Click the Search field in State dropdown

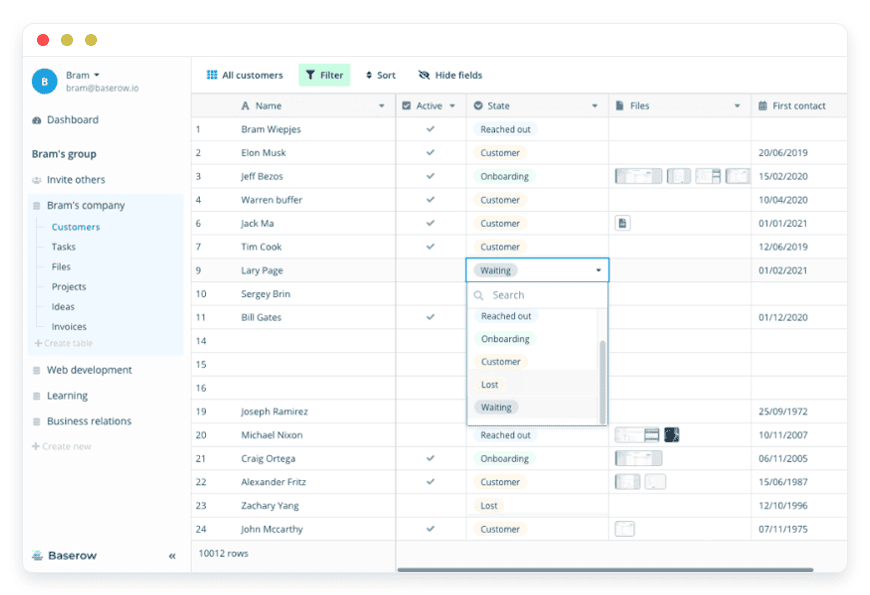pyautogui.click(x=537, y=295)
